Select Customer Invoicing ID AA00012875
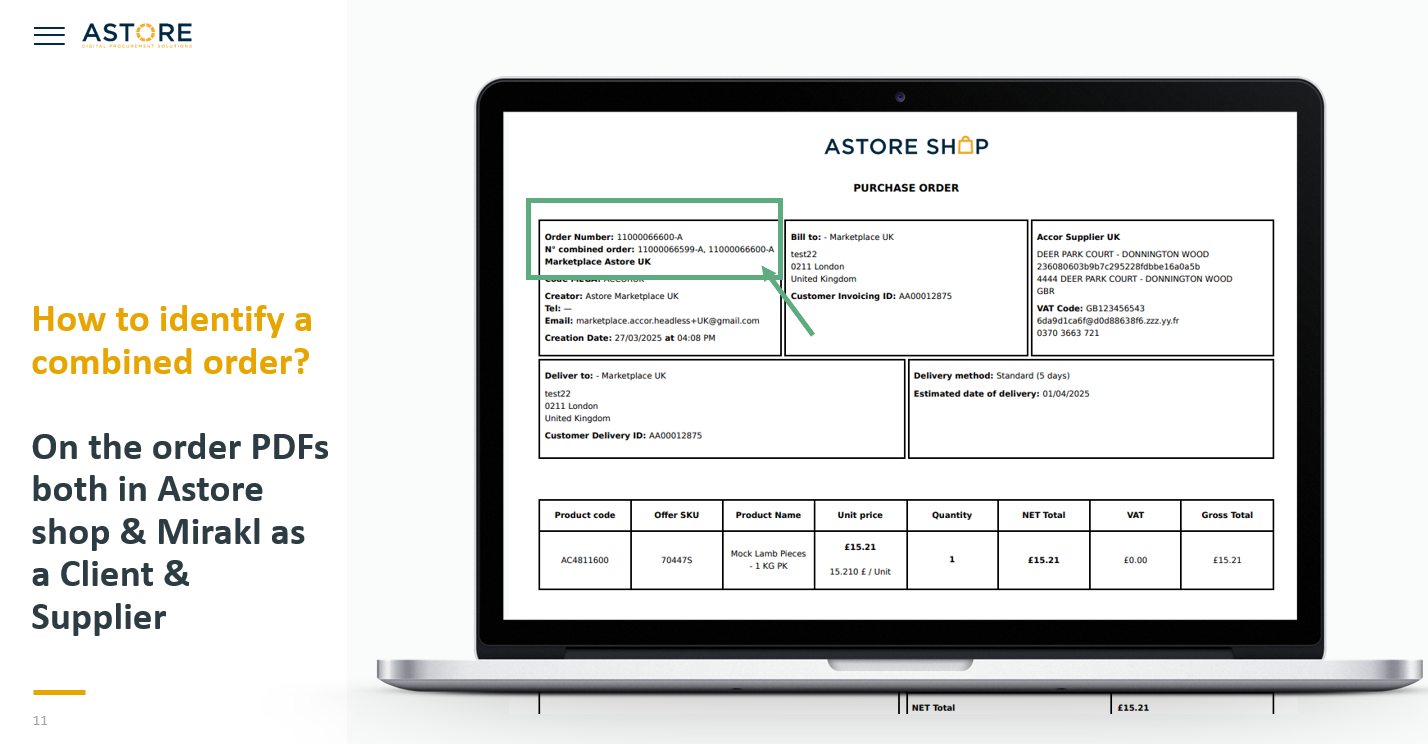The image size is (1428, 744). pyautogui.click(x=871, y=296)
